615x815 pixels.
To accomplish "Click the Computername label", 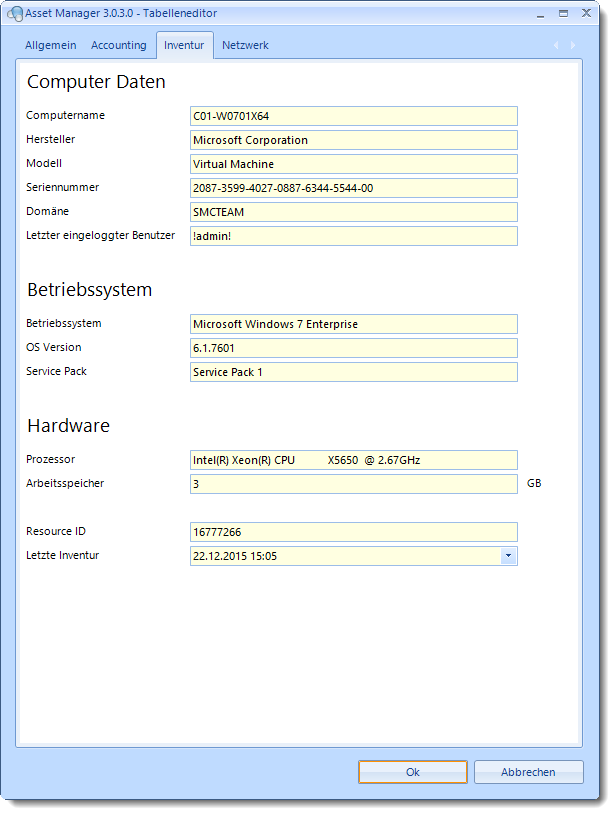I will [66, 115].
